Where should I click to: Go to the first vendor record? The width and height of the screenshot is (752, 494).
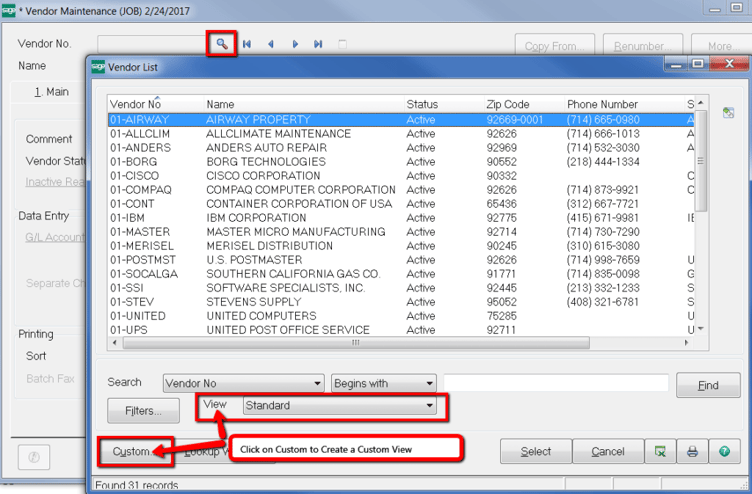click(x=246, y=44)
